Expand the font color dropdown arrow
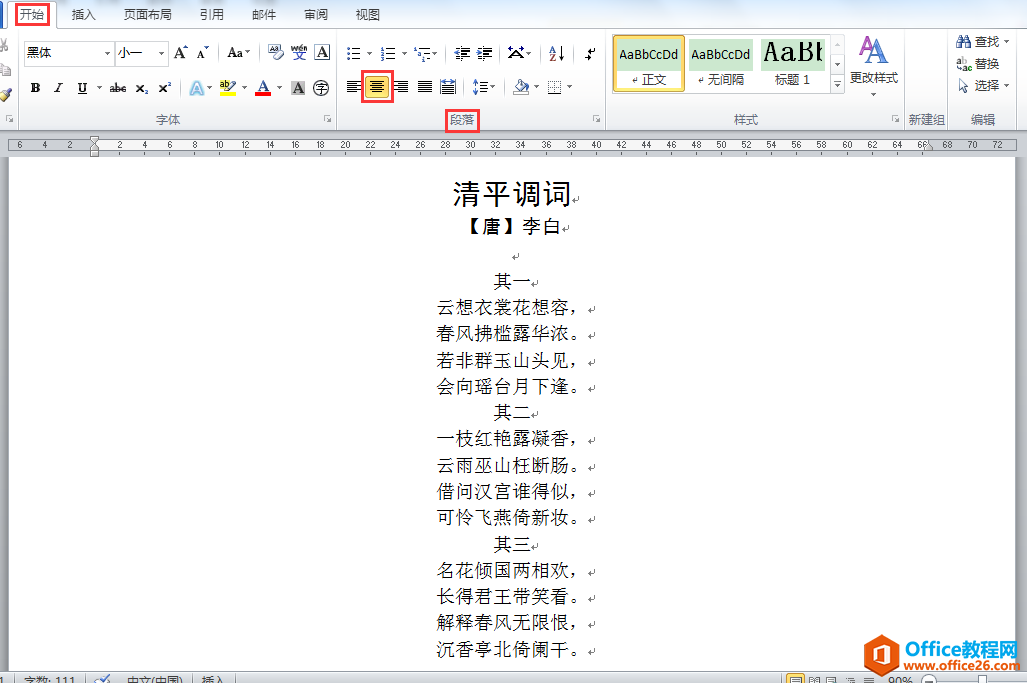Screen dimensions: 1027x683 (280, 88)
